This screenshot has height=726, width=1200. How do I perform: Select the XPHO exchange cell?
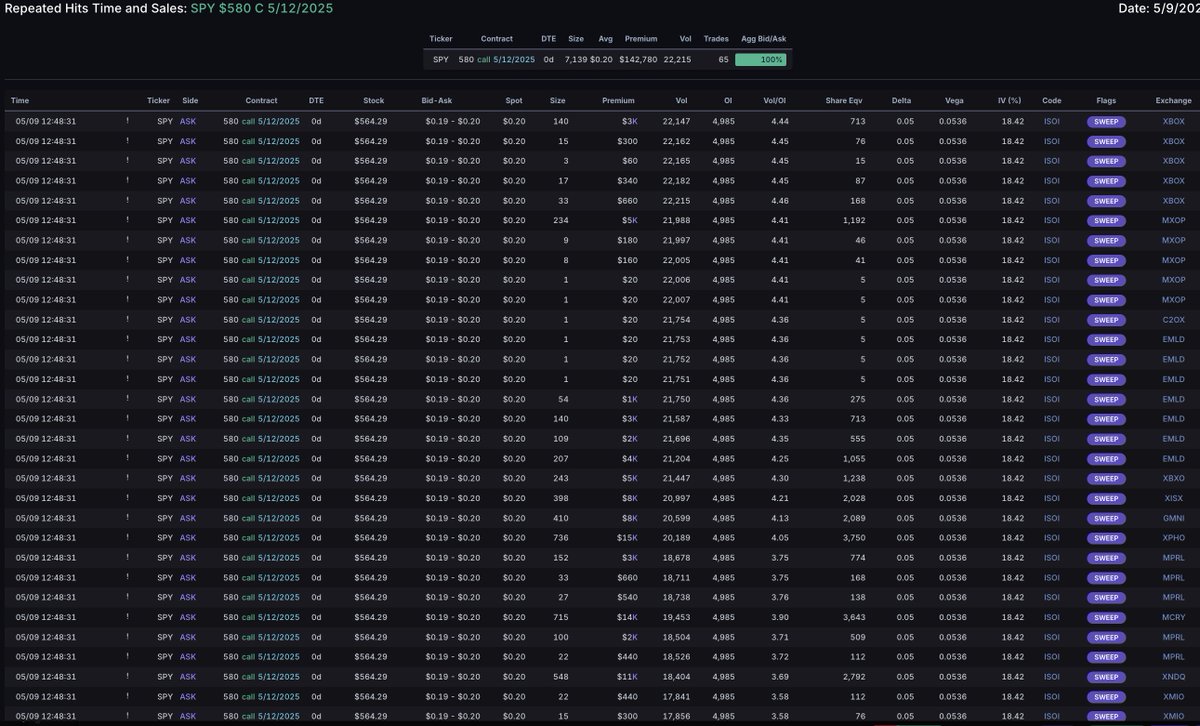click(x=1173, y=537)
